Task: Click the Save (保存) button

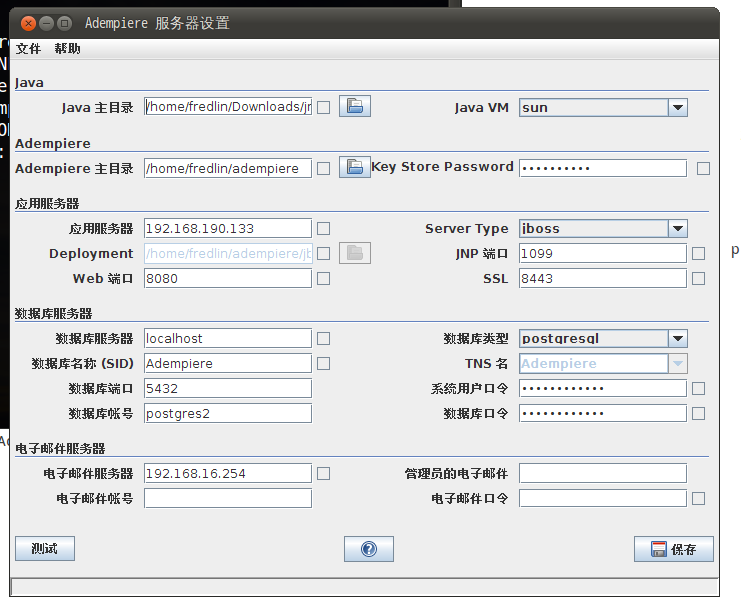Action: (x=674, y=549)
